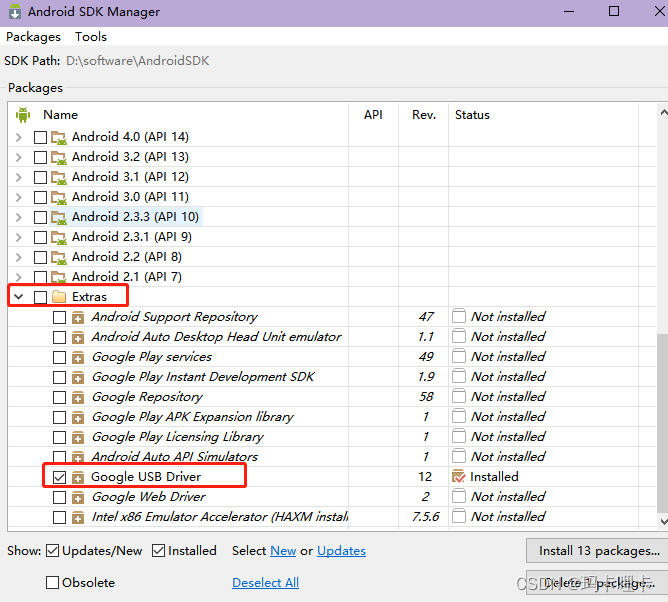Click the Android 4.0 (API 14) folder icon
668x602 pixels.
pyautogui.click(x=59, y=137)
